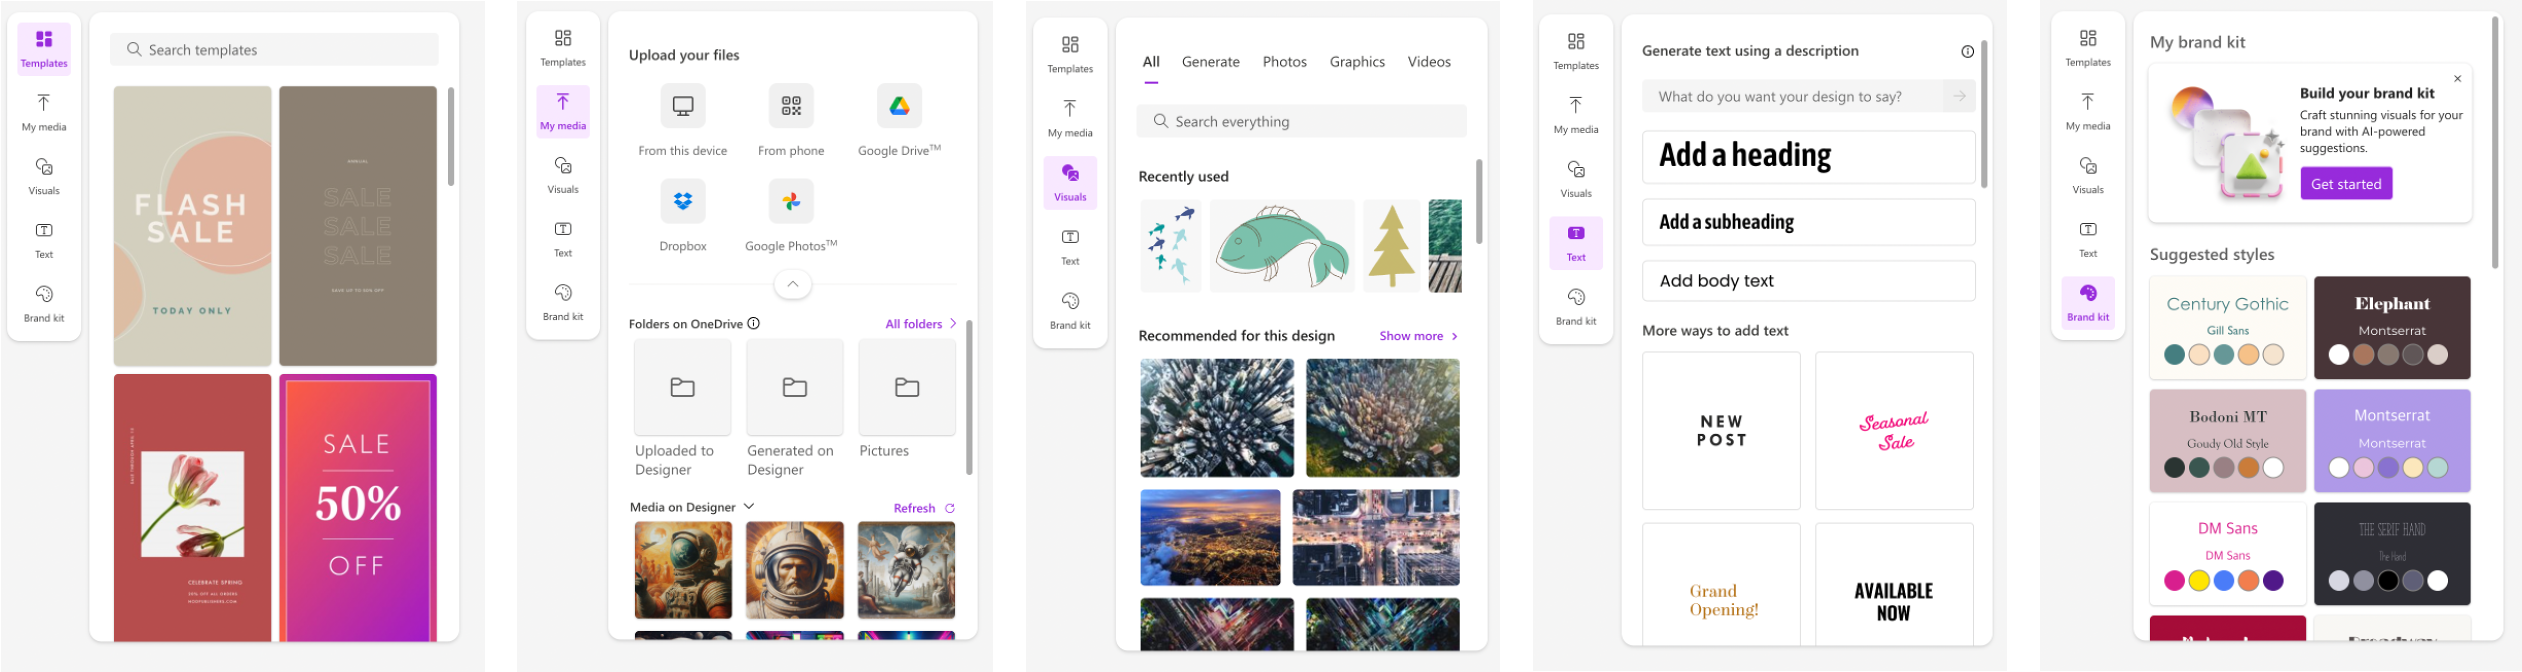Click the Get started button

2346,183
